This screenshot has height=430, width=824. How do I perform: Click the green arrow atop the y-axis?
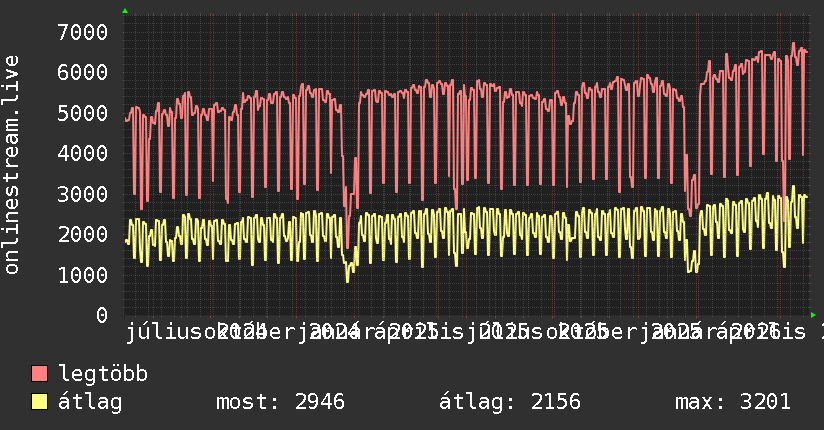tap(125, 11)
